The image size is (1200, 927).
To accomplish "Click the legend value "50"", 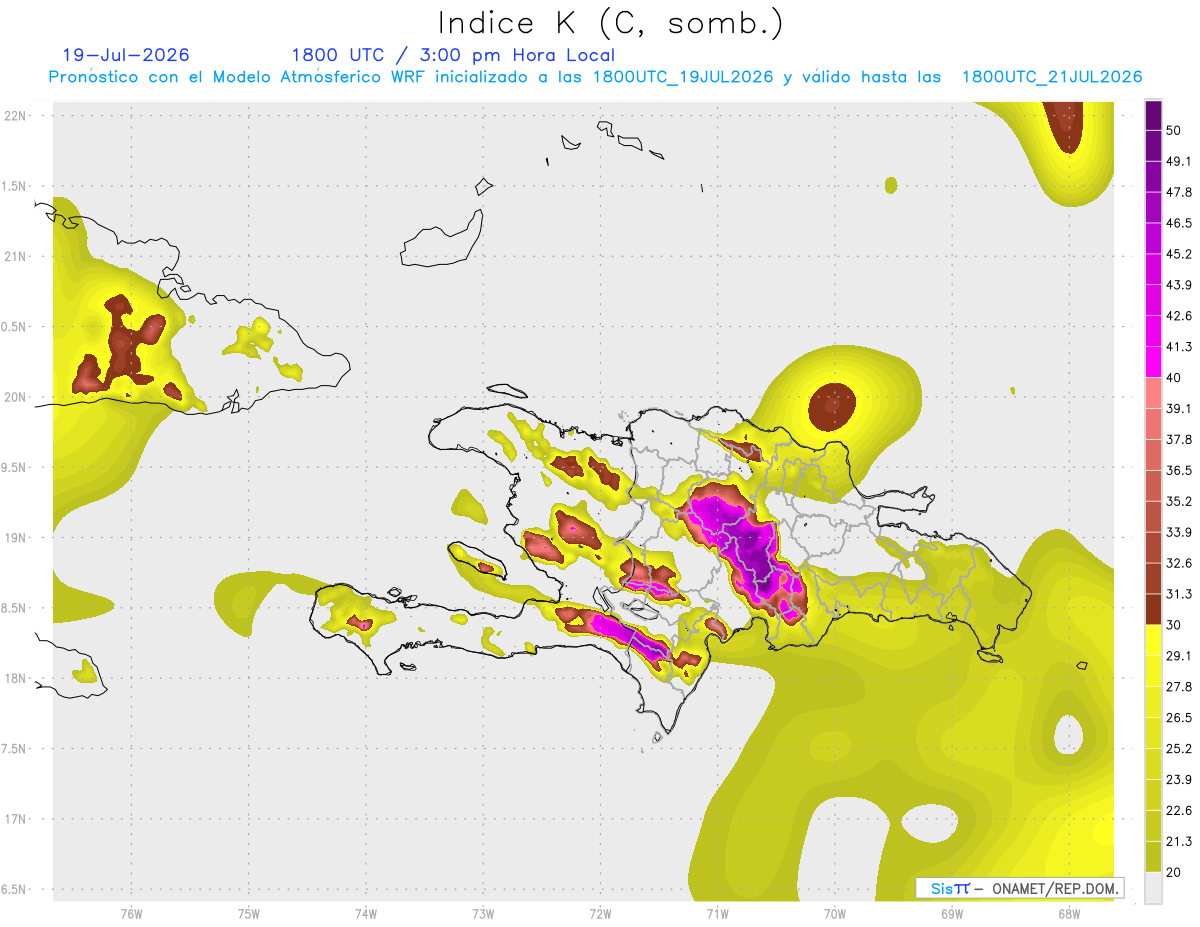I will 1174,130.
